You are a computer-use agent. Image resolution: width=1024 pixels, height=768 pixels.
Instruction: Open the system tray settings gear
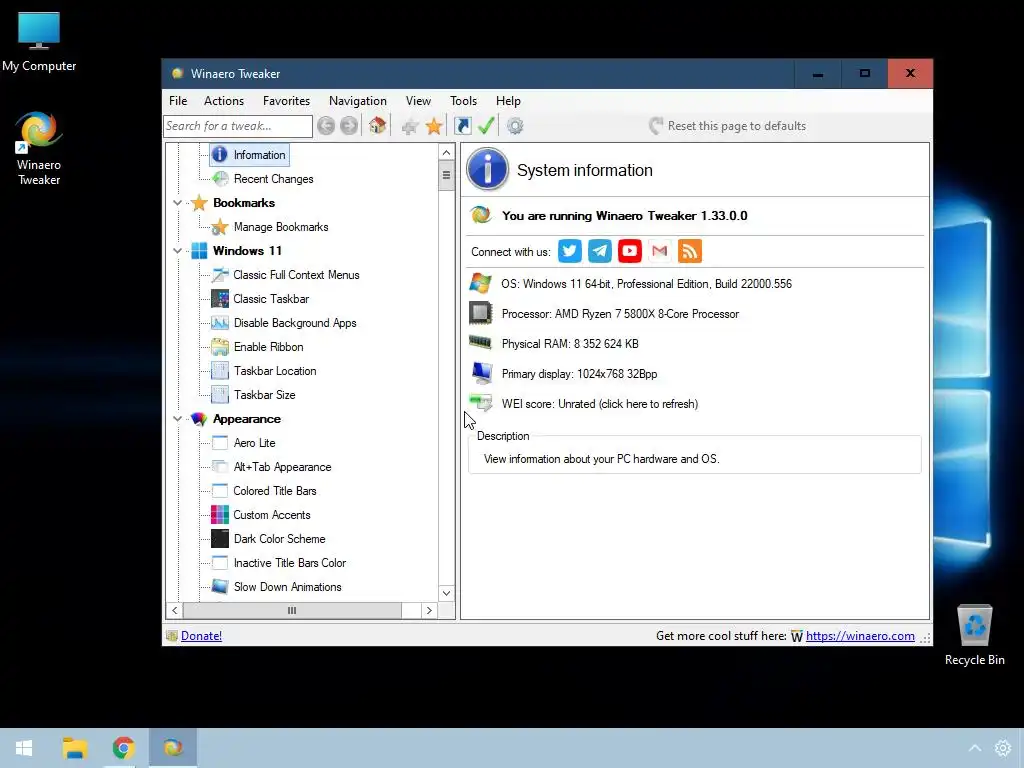[1002, 748]
